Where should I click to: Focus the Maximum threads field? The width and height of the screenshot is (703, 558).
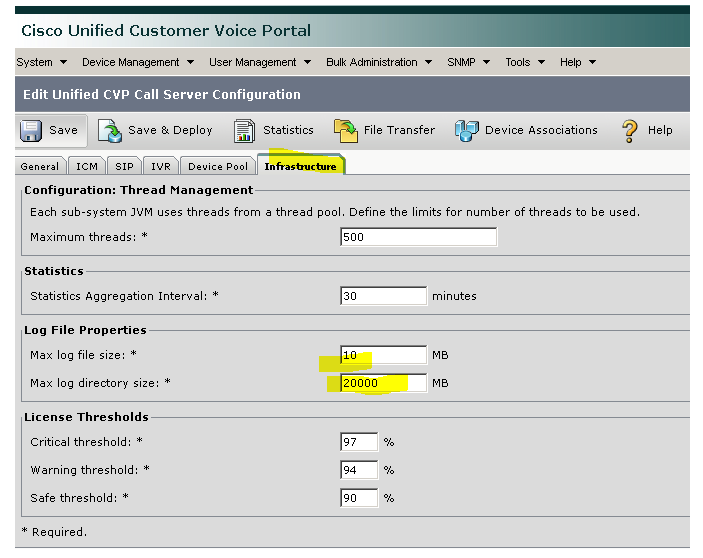tap(418, 237)
